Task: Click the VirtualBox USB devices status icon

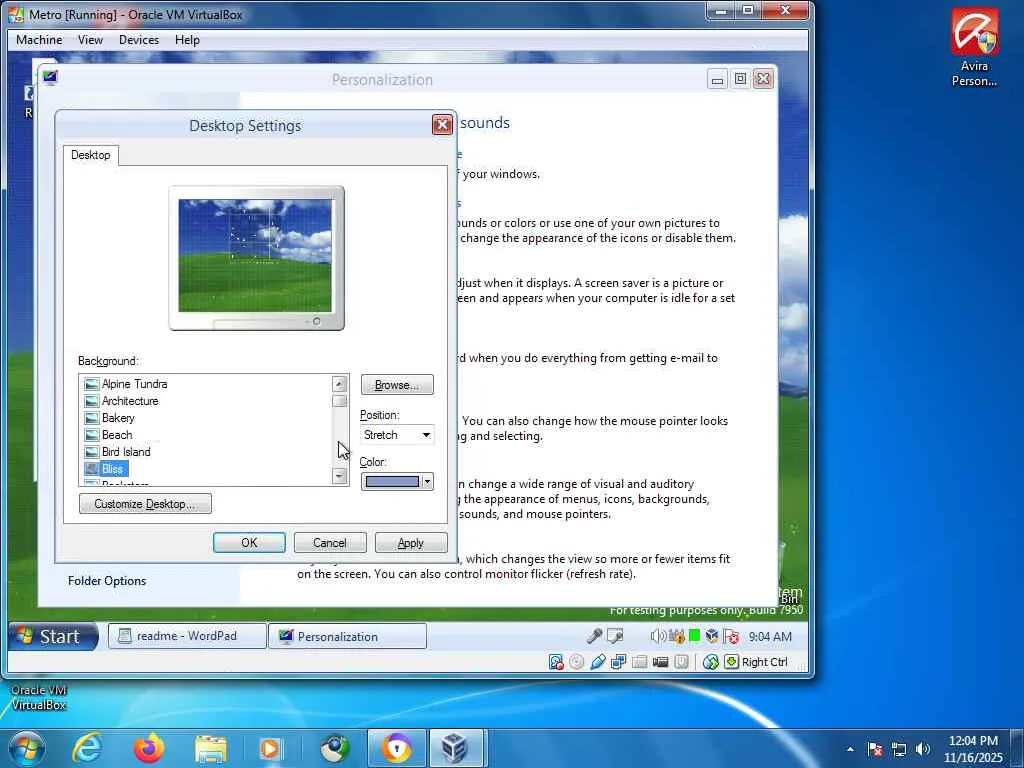Action: click(x=598, y=662)
